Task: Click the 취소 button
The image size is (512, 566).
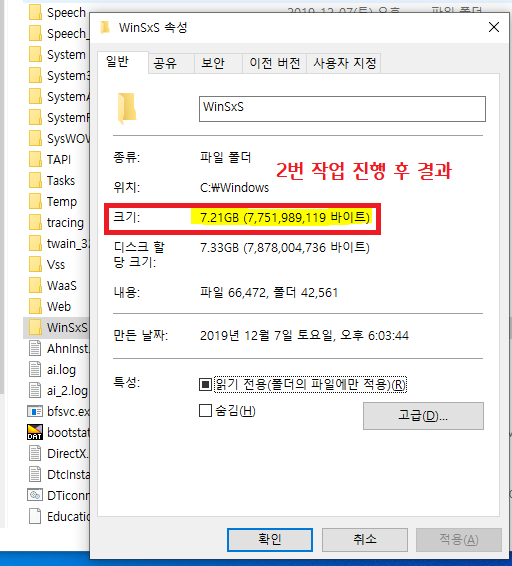Action: pyautogui.click(x=365, y=540)
